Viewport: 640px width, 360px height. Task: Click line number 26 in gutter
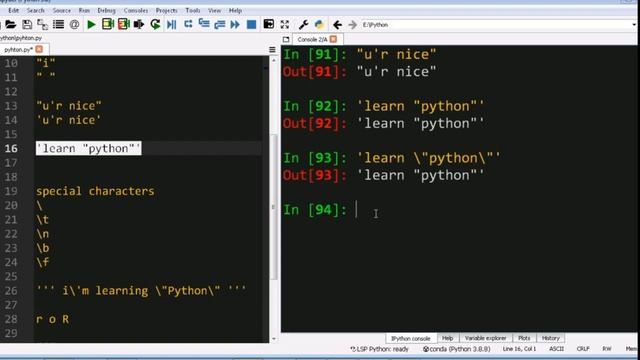(11, 291)
